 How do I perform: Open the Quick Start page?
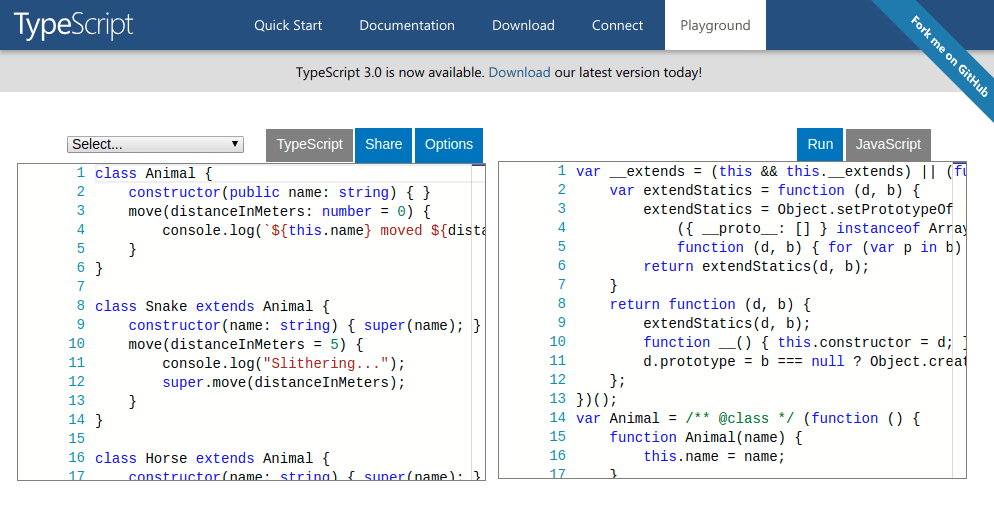[288, 25]
